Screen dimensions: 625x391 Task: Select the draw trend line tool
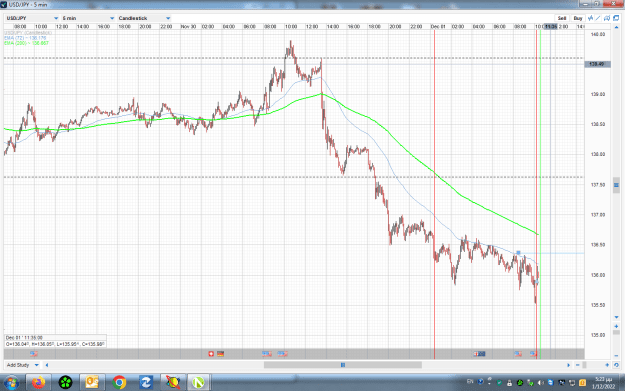click(x=598, y=18)
